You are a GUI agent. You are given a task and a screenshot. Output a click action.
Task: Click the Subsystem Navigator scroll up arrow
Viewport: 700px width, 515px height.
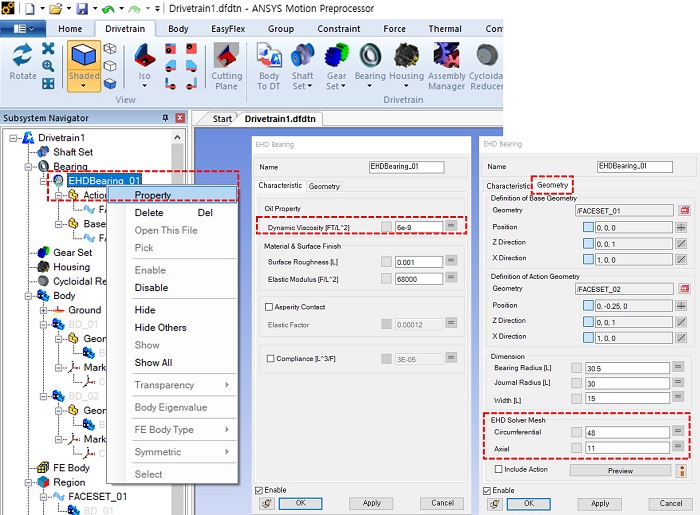[x=177, y=137]
